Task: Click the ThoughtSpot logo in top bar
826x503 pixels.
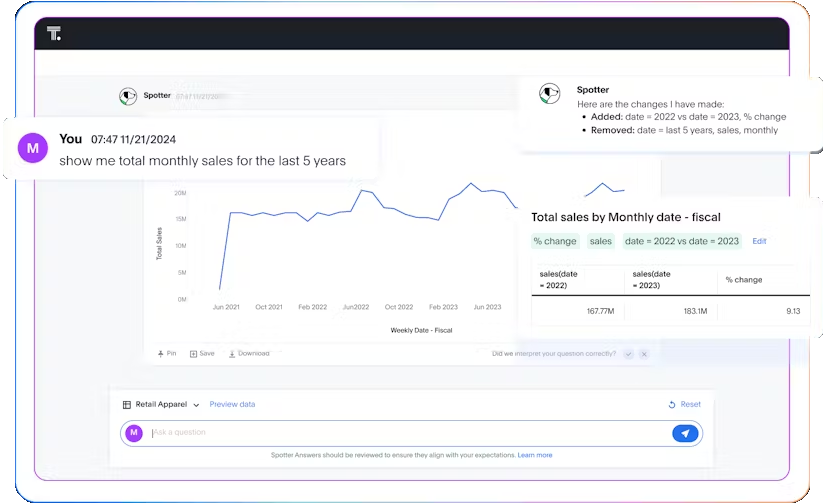Action: pos(54,34)
